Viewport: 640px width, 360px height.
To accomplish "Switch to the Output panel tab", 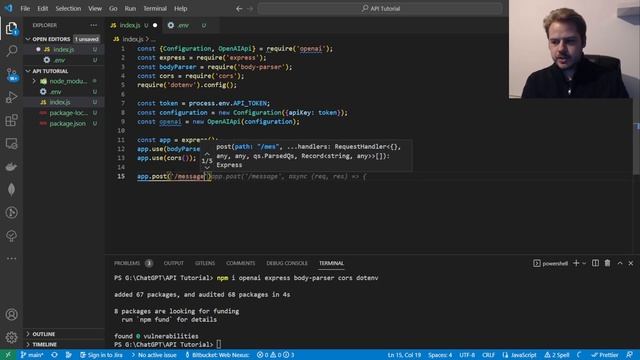I will click(173, 263).
